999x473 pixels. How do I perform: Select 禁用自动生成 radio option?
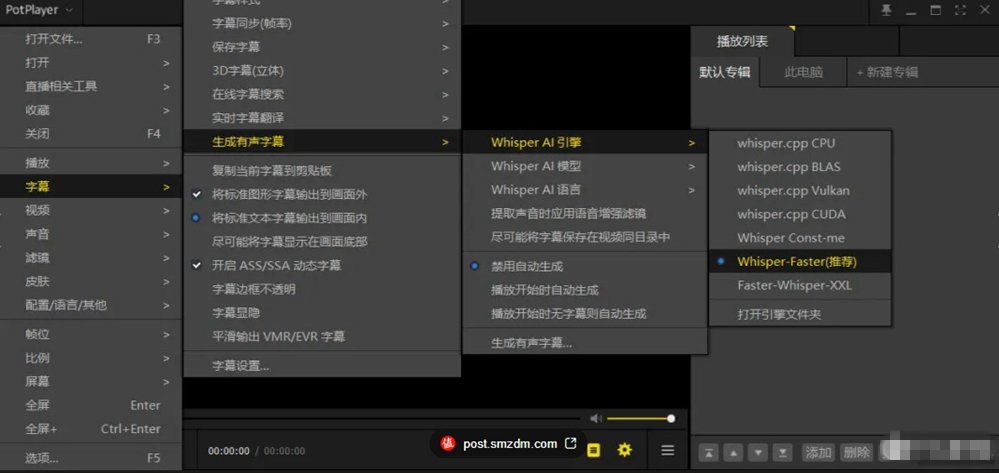585,266
